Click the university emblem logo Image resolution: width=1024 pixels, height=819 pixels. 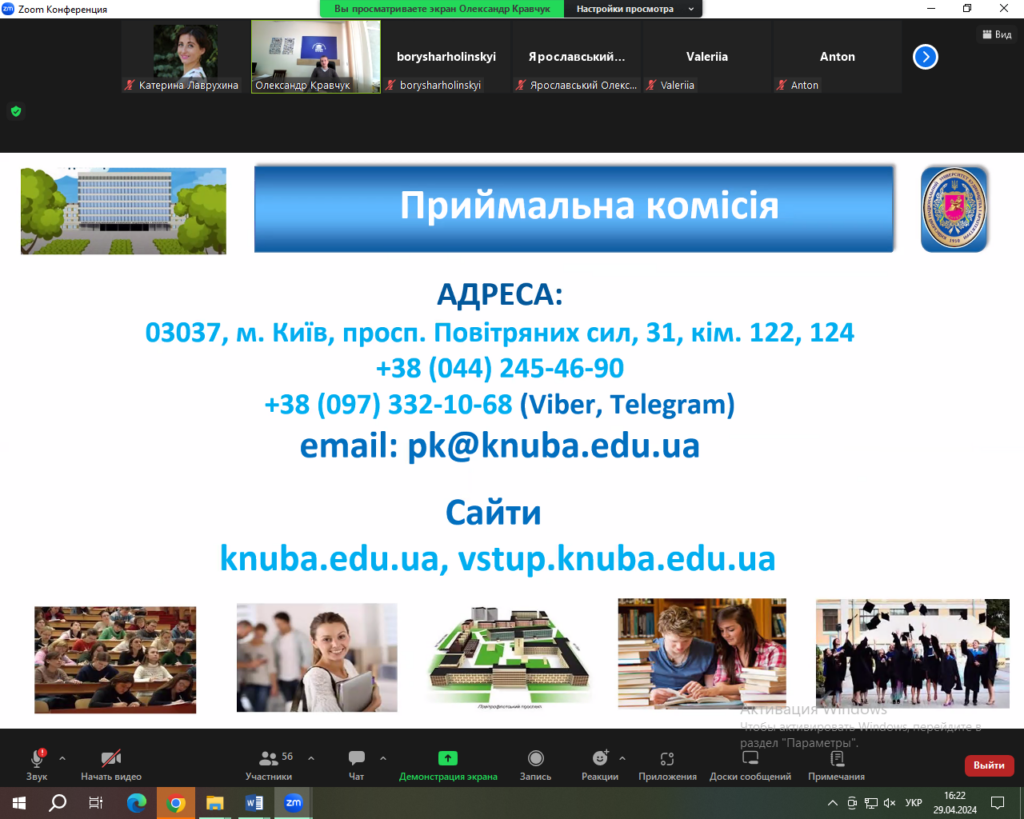954,209
